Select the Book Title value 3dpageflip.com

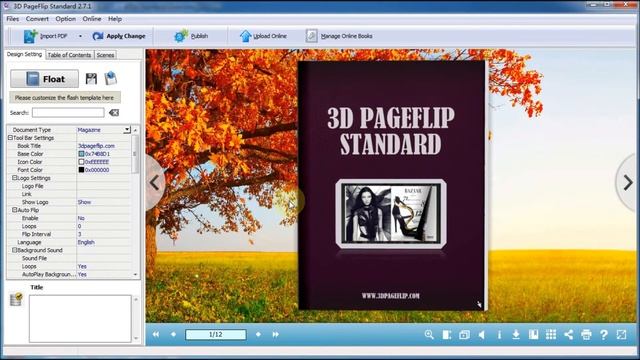click(x=96, y=146)
